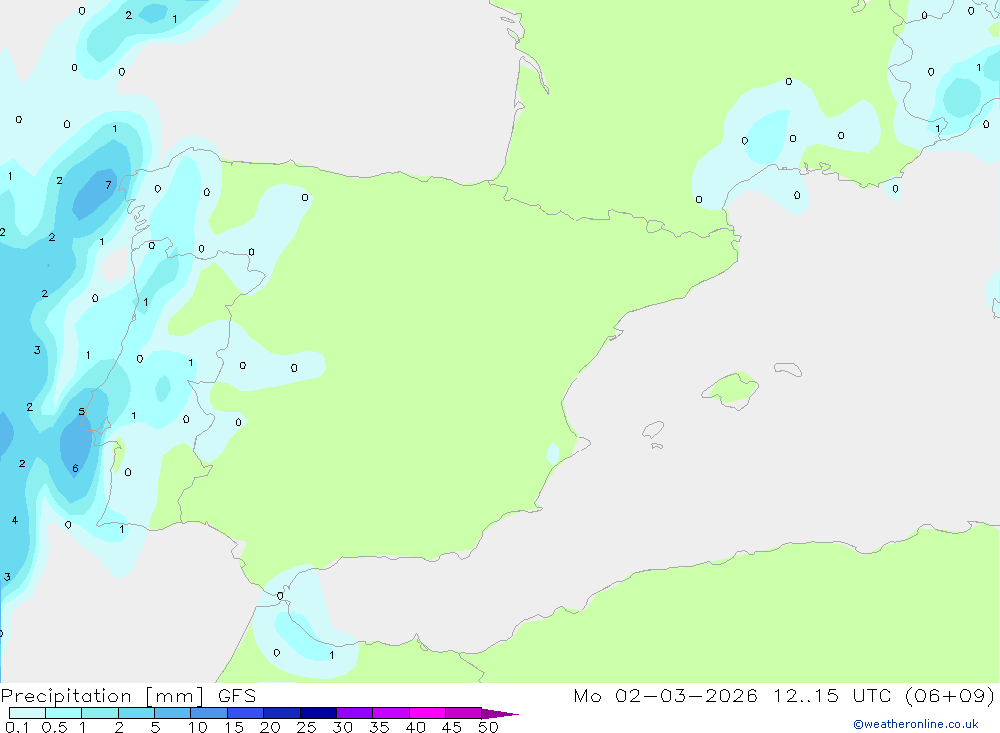Click the 35–40 mm violet legend box

pos(390,713)
